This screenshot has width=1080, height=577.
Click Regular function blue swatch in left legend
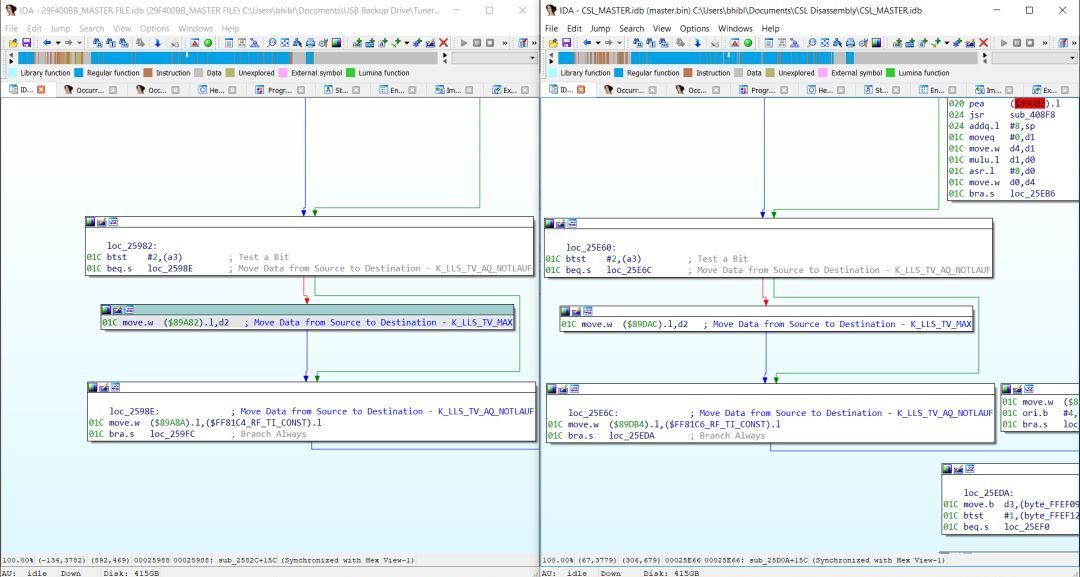click(79, 72)
